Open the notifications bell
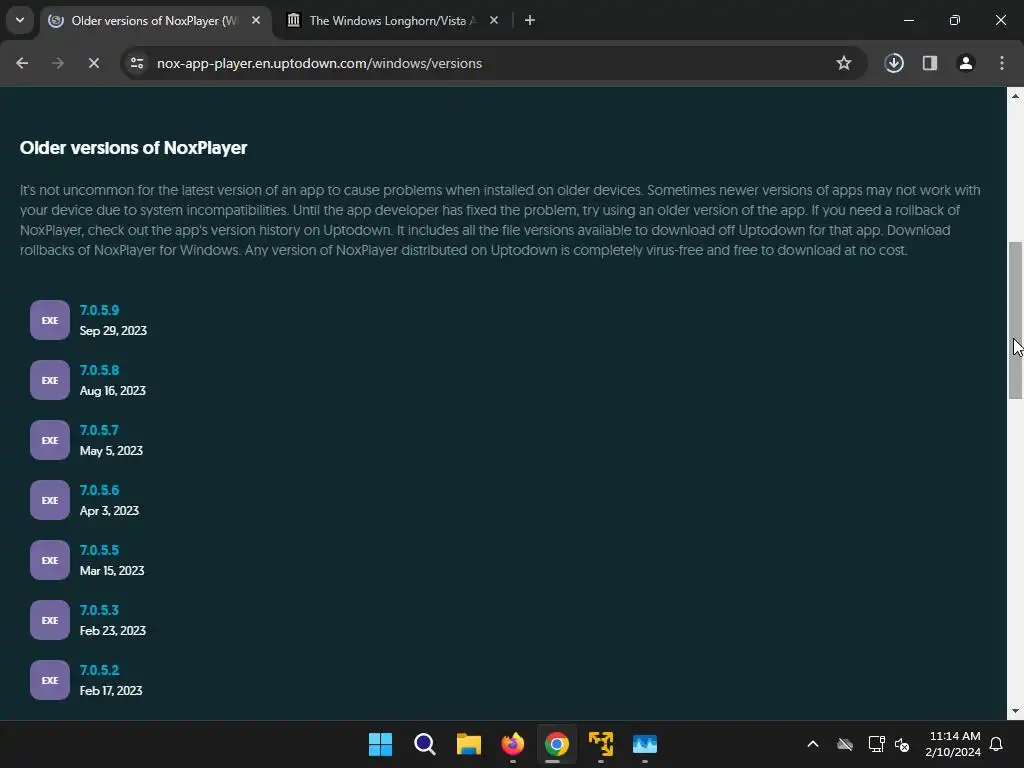1024x768 pixels. coord(997,744)
